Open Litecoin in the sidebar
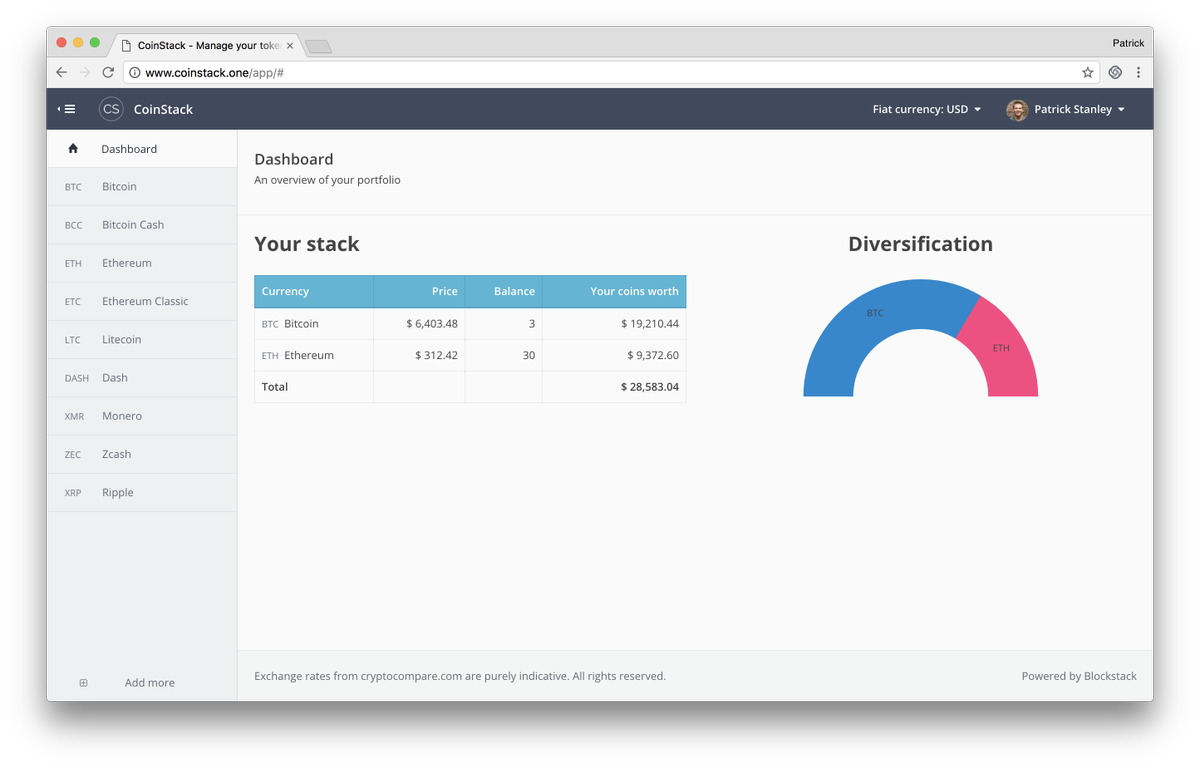The width and height of the screenshot is (1200, 768). tap(142, 339)
